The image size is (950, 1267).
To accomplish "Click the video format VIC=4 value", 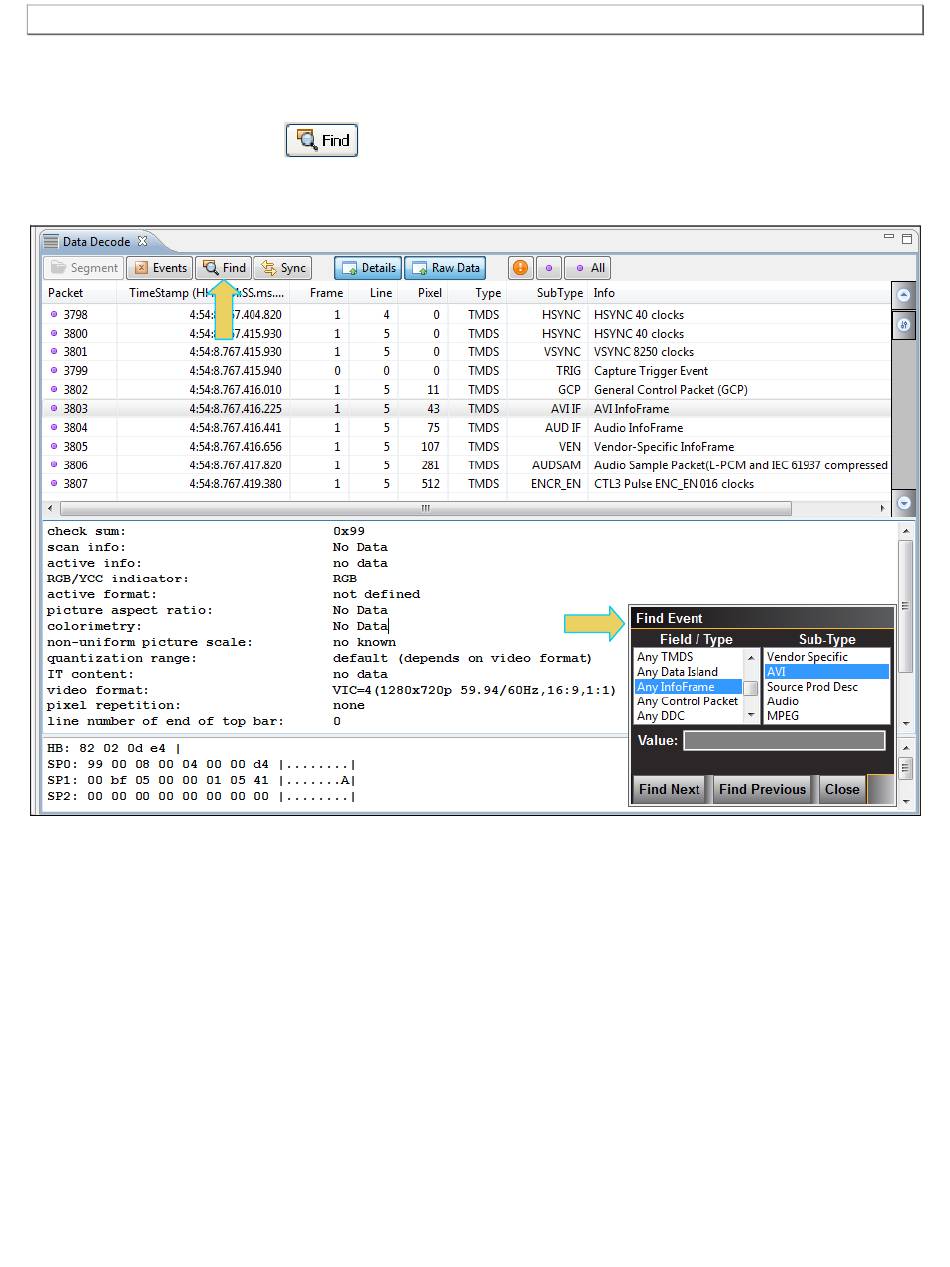I will 474,690.
